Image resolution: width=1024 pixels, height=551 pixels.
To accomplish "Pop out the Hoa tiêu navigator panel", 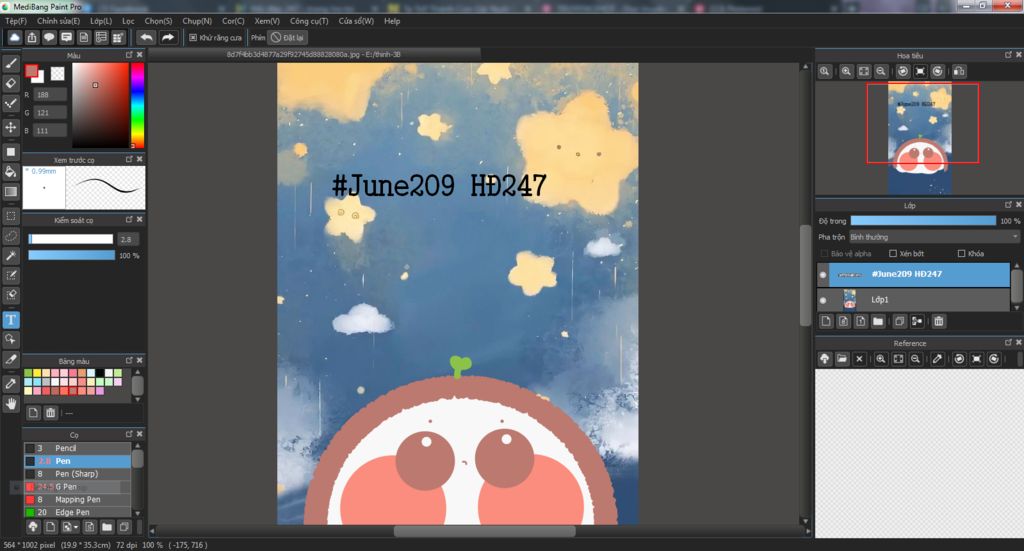I will click(x=1008, y=55).
